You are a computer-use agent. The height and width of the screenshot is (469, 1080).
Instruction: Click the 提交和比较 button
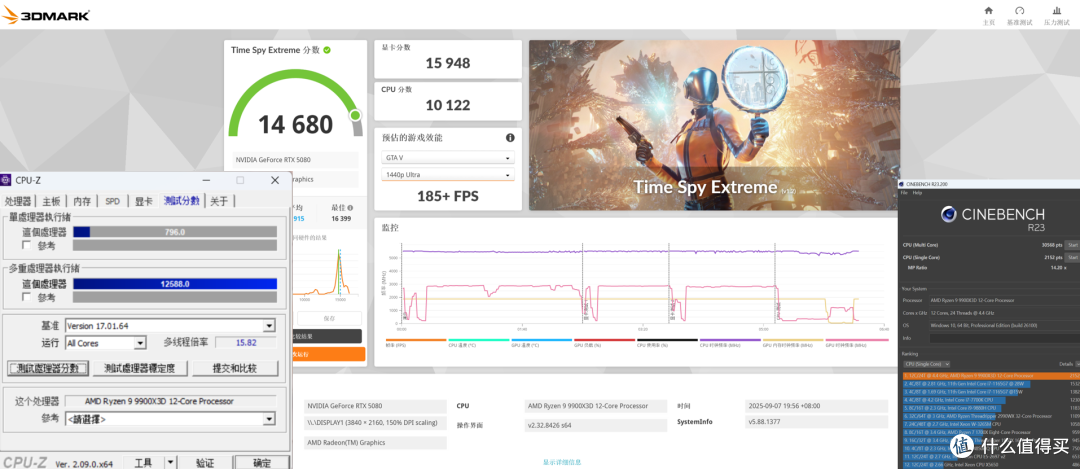tap(235, 368)
